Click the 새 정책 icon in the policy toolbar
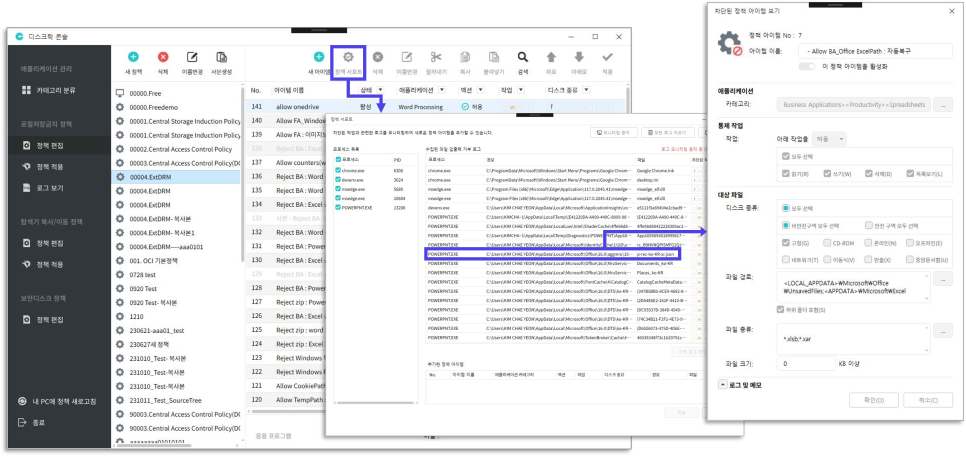Viewport: 966px width, 456px height. coord(133,57)
